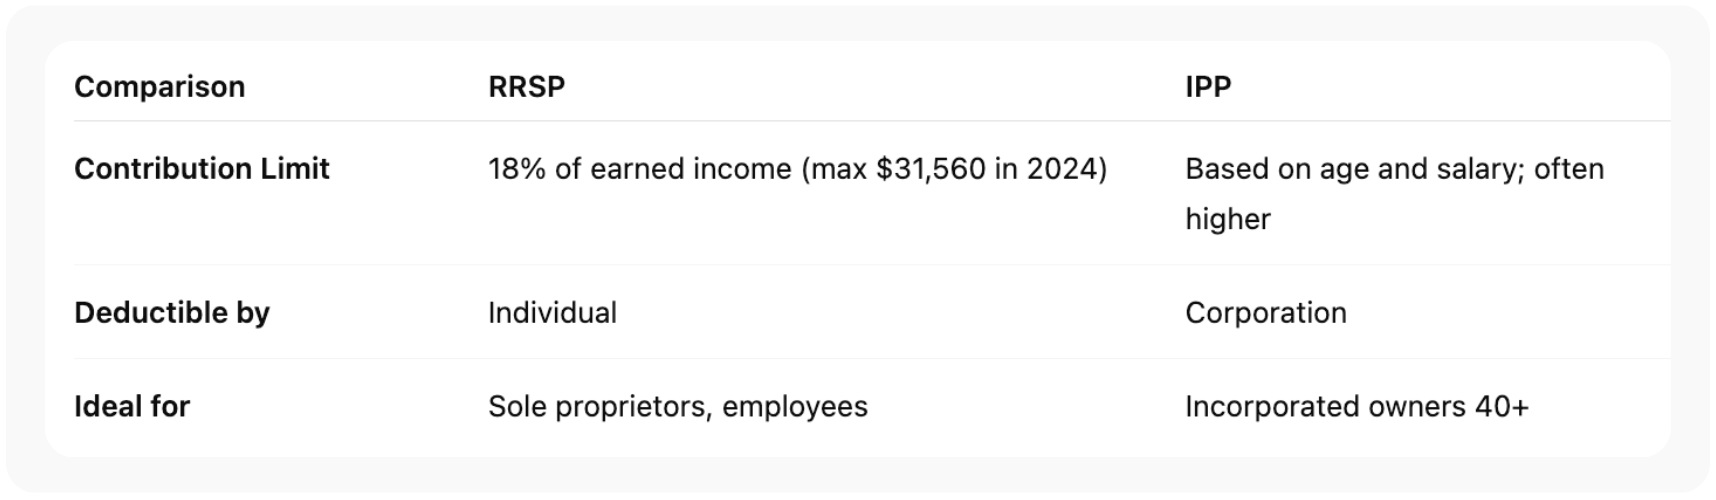The width and height of the screenshot is (1716, 500).
Task: Click the Comparison column header
Action: tap(159, 87)
